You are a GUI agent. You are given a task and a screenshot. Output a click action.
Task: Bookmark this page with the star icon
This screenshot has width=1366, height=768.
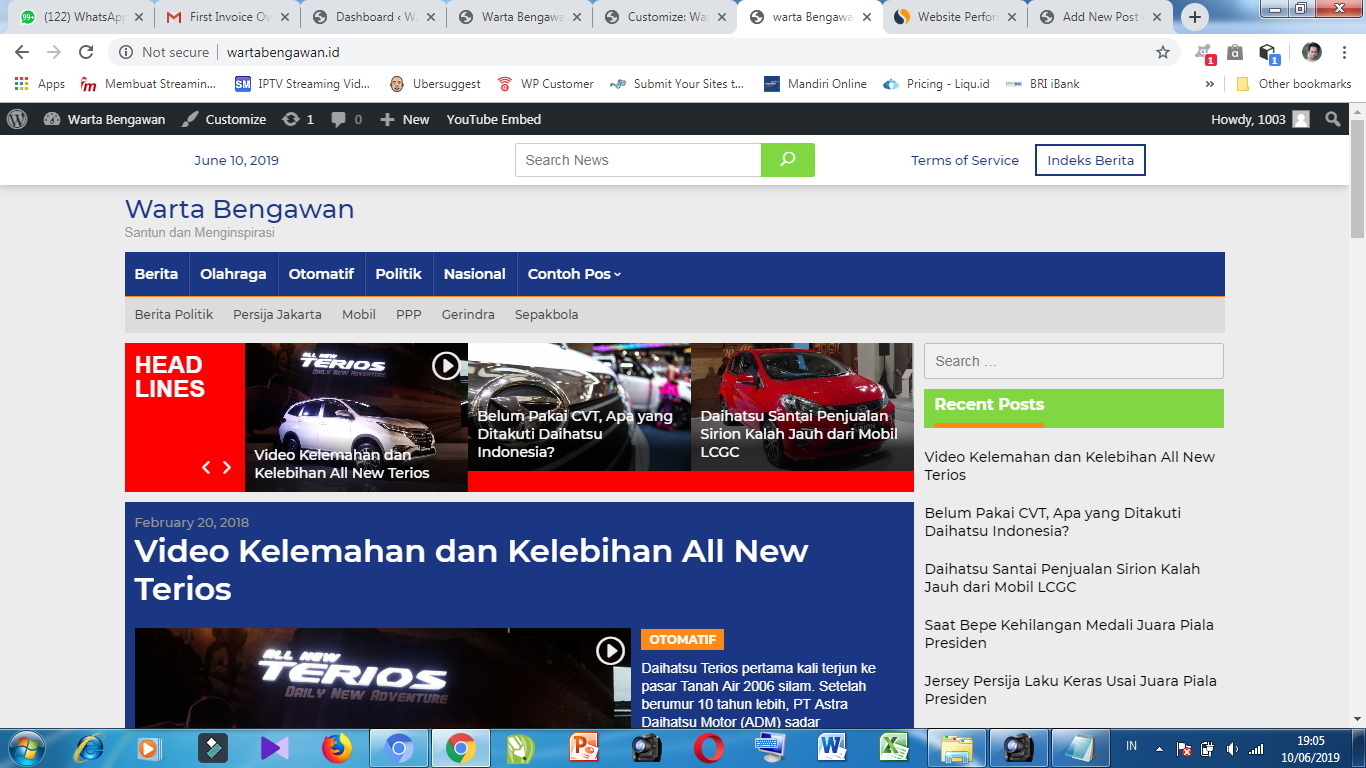(1163, 52)
